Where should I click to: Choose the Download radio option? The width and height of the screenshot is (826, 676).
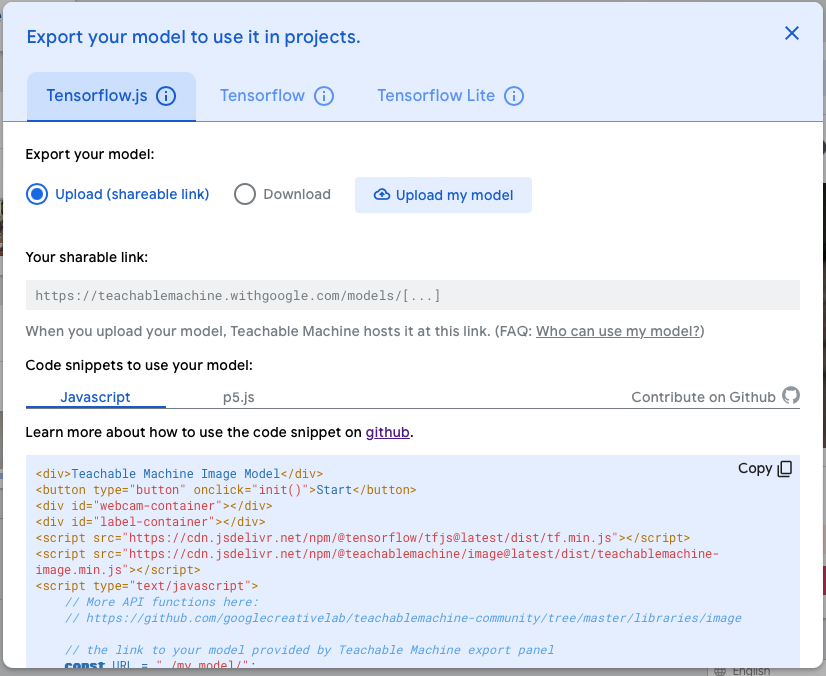coord(245,194)
